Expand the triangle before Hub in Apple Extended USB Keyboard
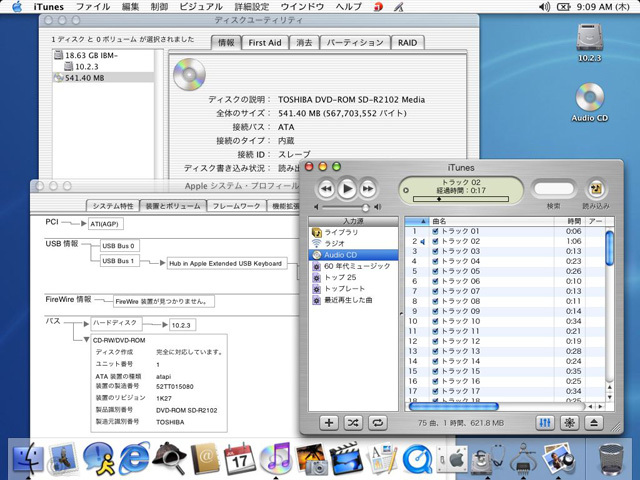 (x=162, y=263)
